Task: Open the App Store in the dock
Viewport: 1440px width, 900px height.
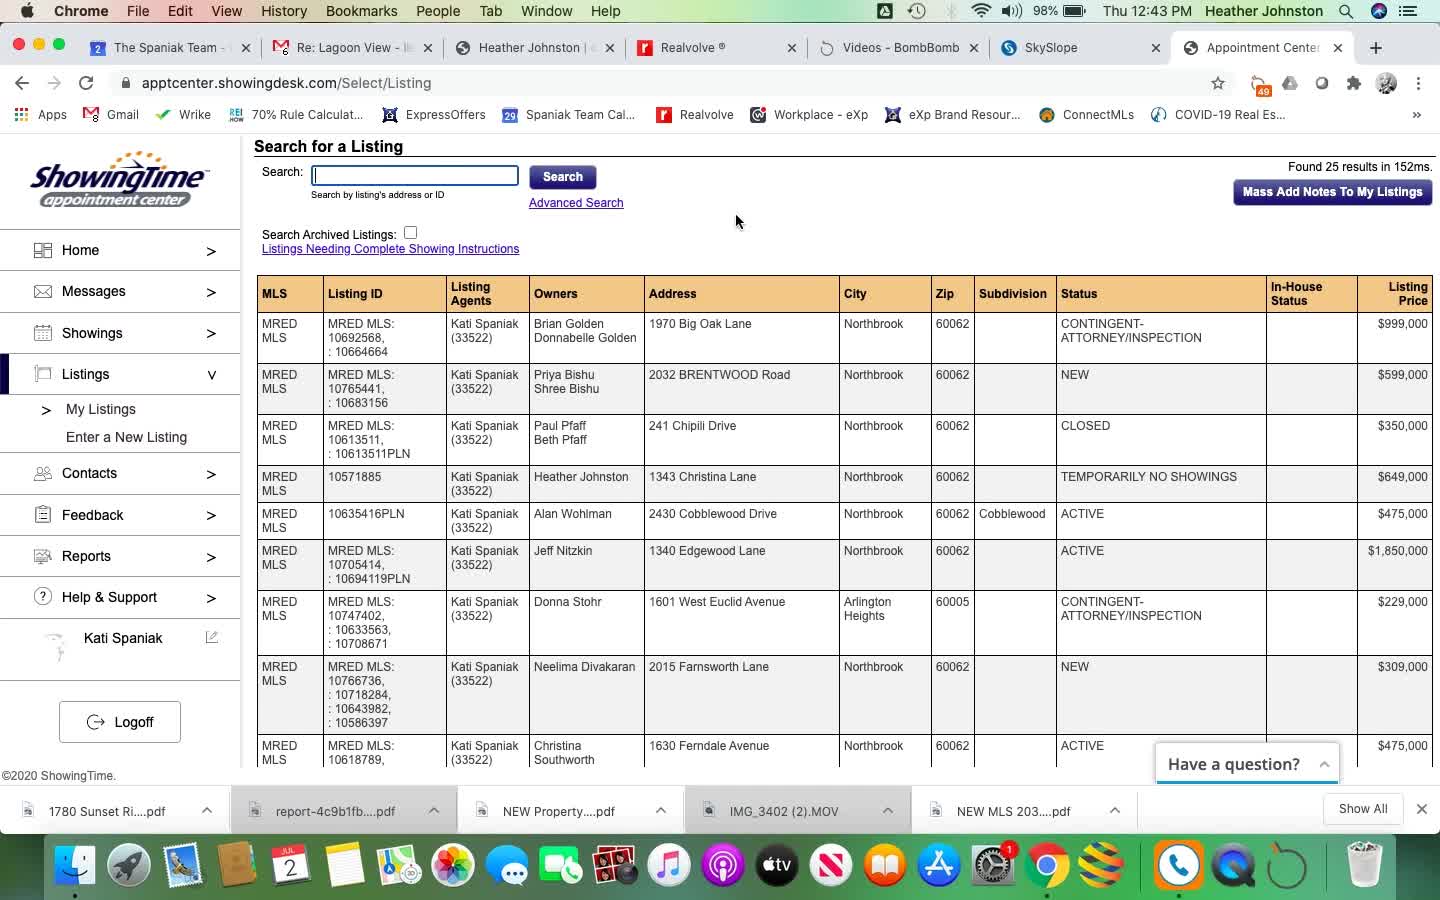Action: pos(939,865)
